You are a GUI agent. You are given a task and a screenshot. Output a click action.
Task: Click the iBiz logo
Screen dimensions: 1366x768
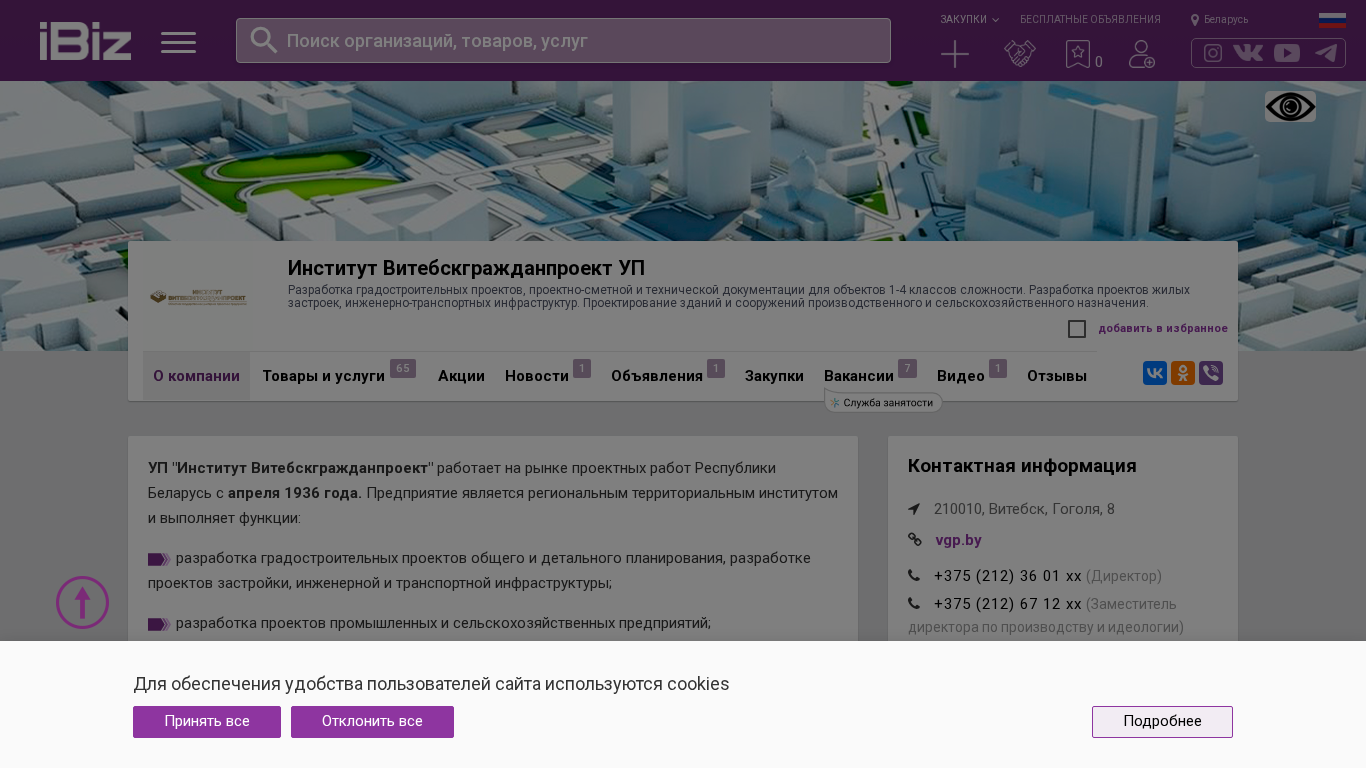(85, 41)
